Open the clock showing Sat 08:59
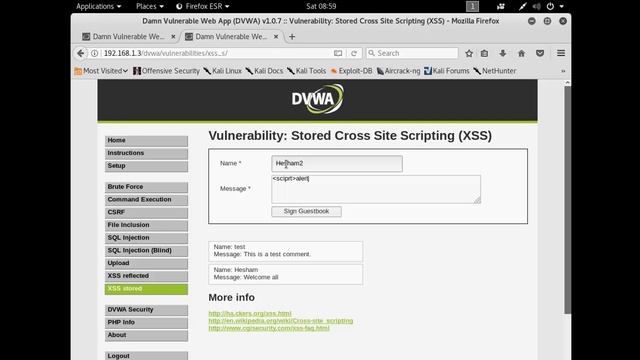Viewport: 640px width, 360px height. point(321,6)
